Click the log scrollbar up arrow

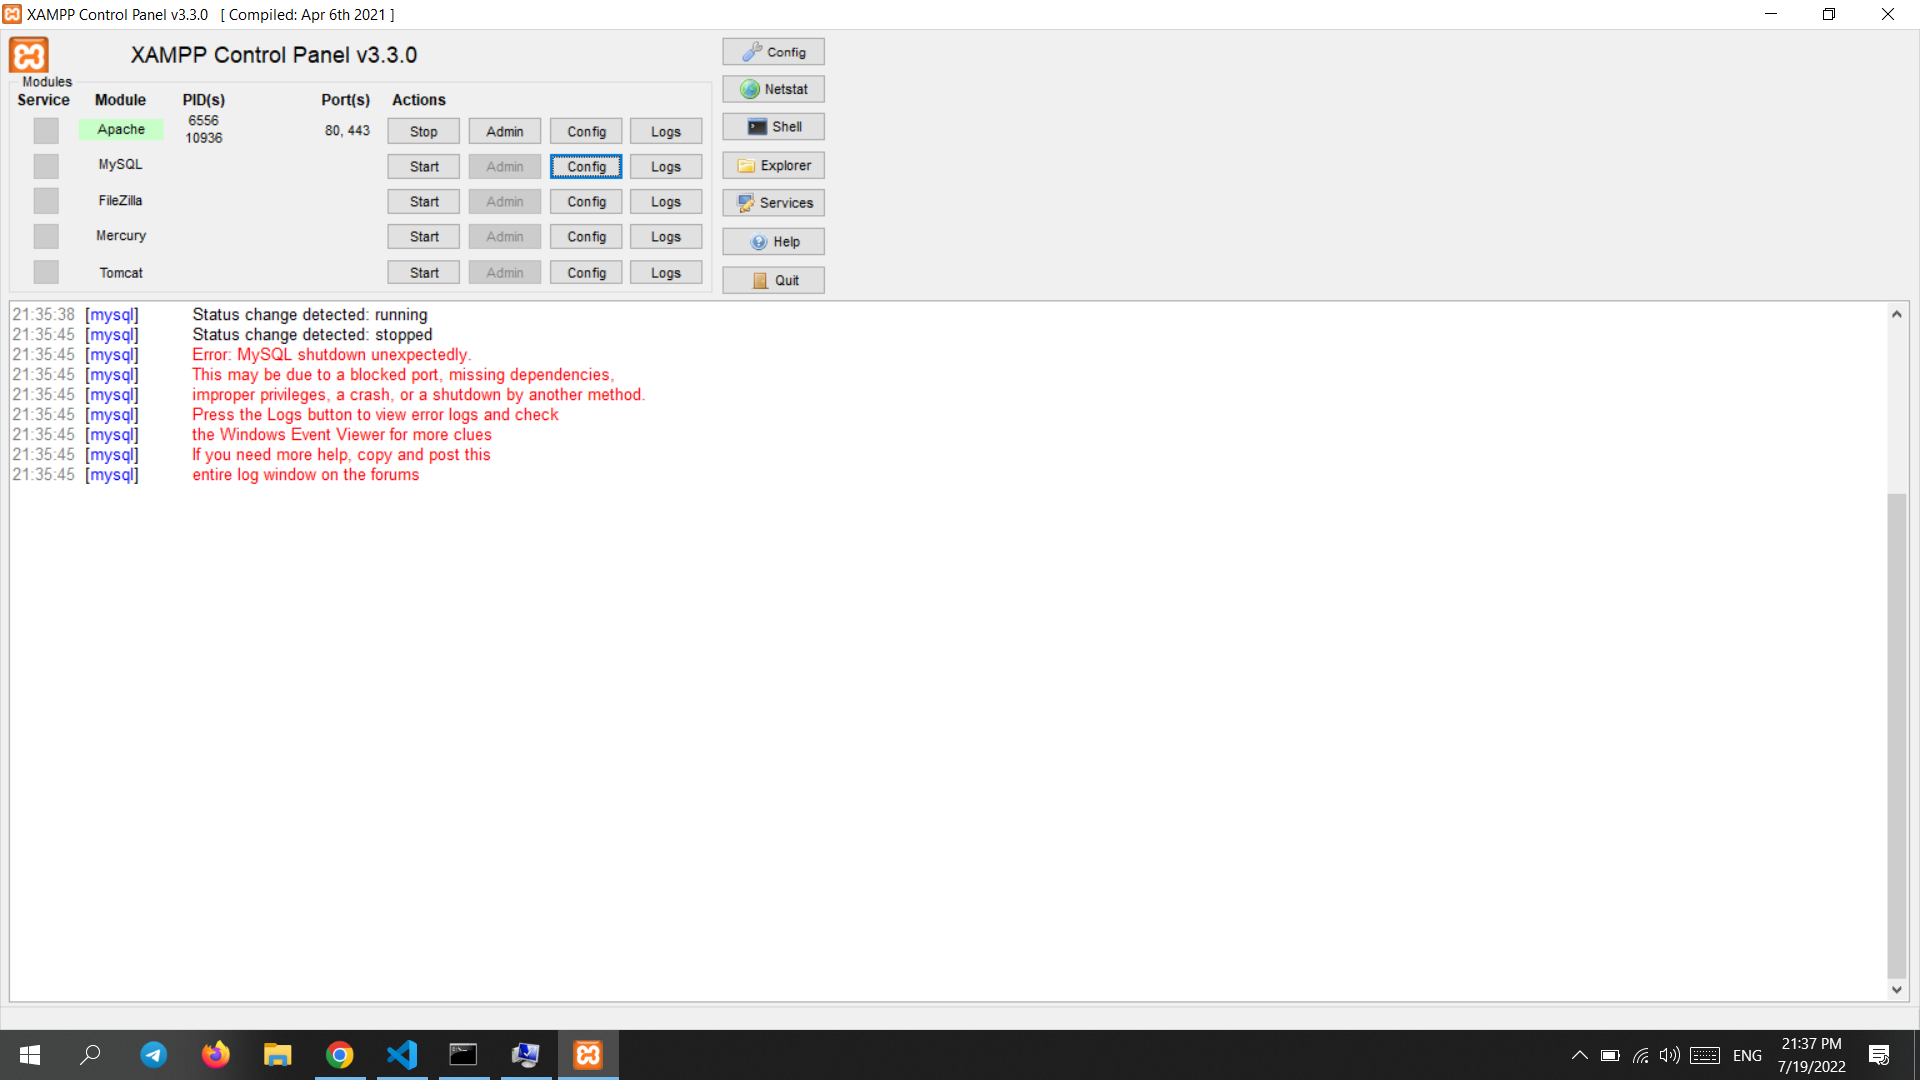(1896, 314)
